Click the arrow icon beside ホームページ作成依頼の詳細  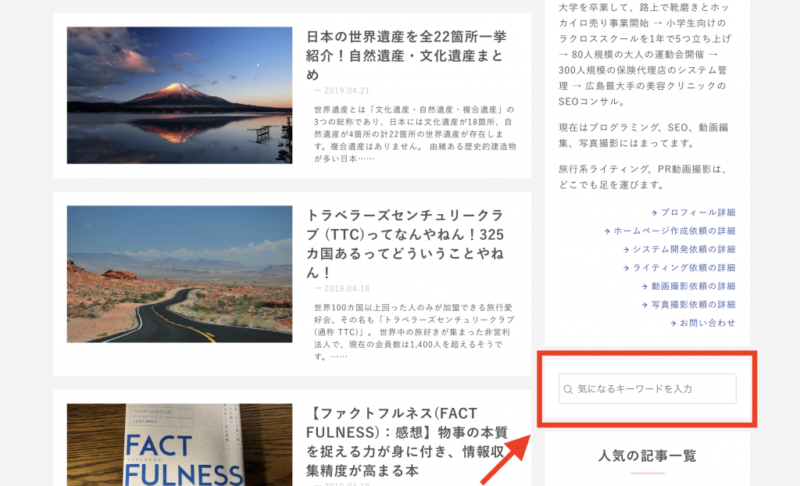click(607, 231)
